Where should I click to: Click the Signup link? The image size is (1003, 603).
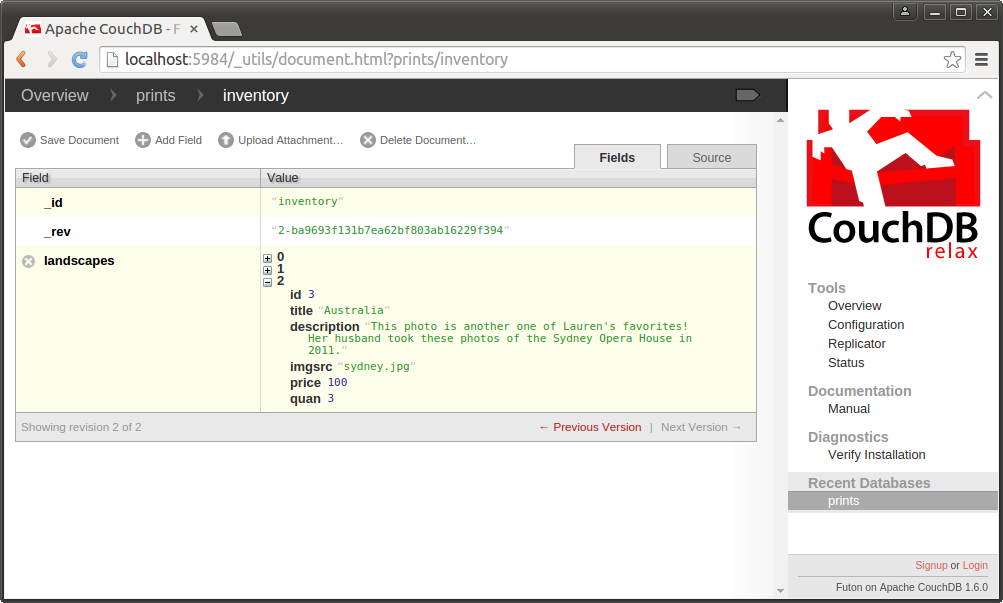(931, 565)
